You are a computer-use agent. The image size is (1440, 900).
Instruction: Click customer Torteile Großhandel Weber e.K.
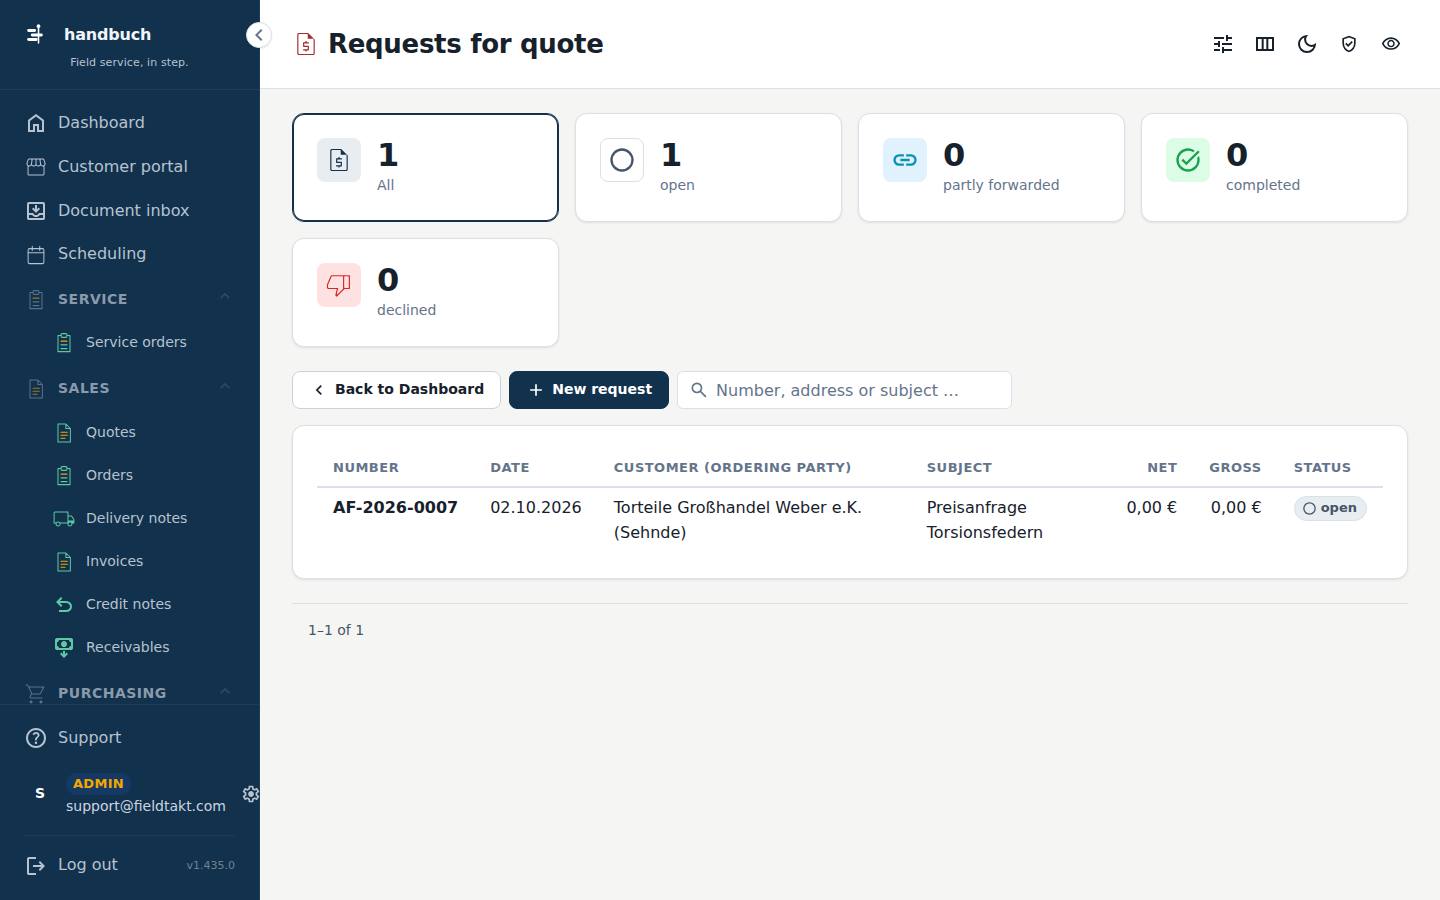pos(737,519)
